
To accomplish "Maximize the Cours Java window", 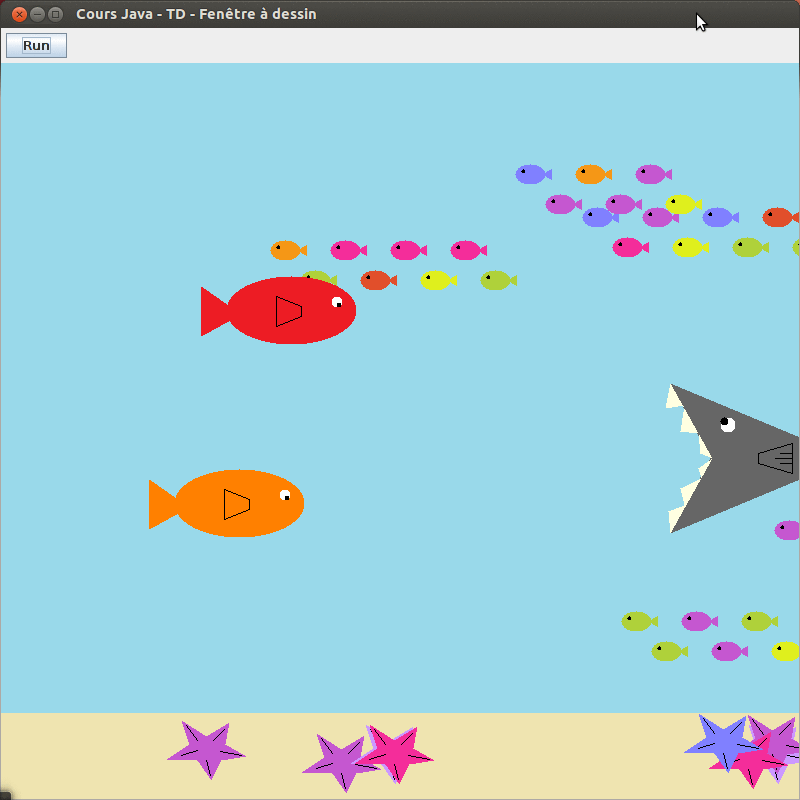I will pyautogui.click(x=56, y=14).
